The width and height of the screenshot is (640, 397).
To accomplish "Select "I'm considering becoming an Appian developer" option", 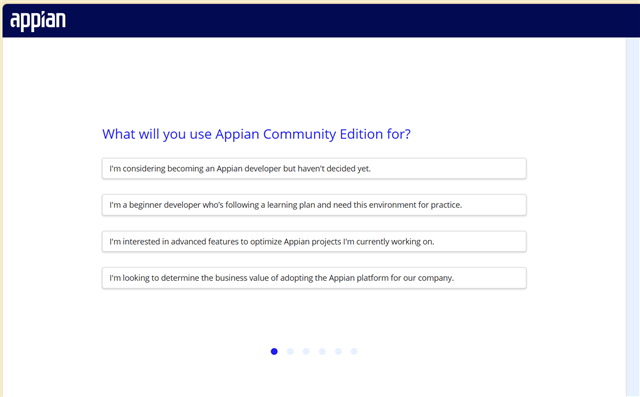I will pyautogui.click(x=314, y=169).
